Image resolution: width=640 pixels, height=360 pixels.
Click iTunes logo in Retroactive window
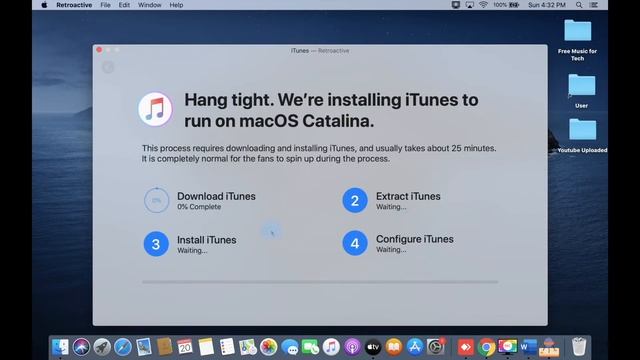coord(155,109)
